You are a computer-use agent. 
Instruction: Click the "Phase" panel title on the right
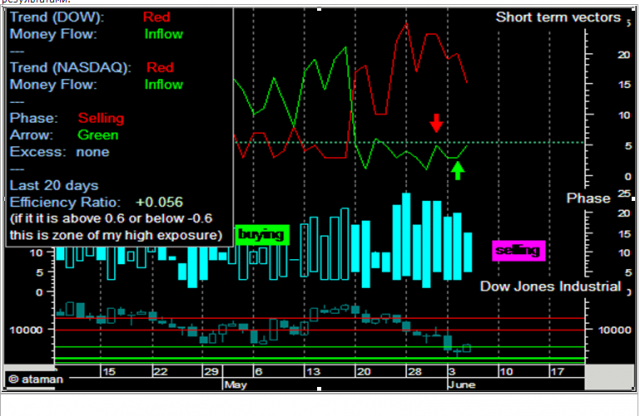588,198
